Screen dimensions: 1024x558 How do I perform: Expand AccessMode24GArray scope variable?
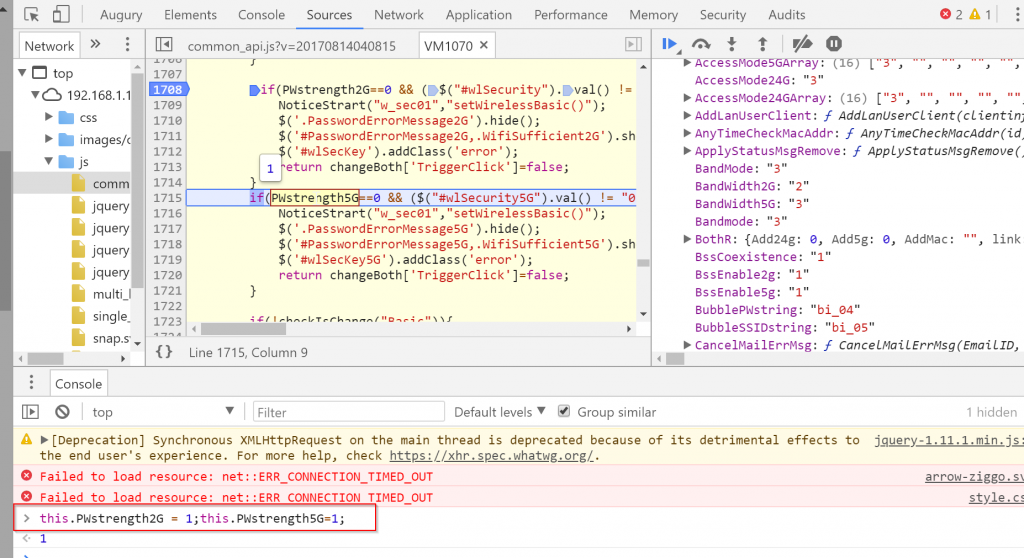[687, 98]
